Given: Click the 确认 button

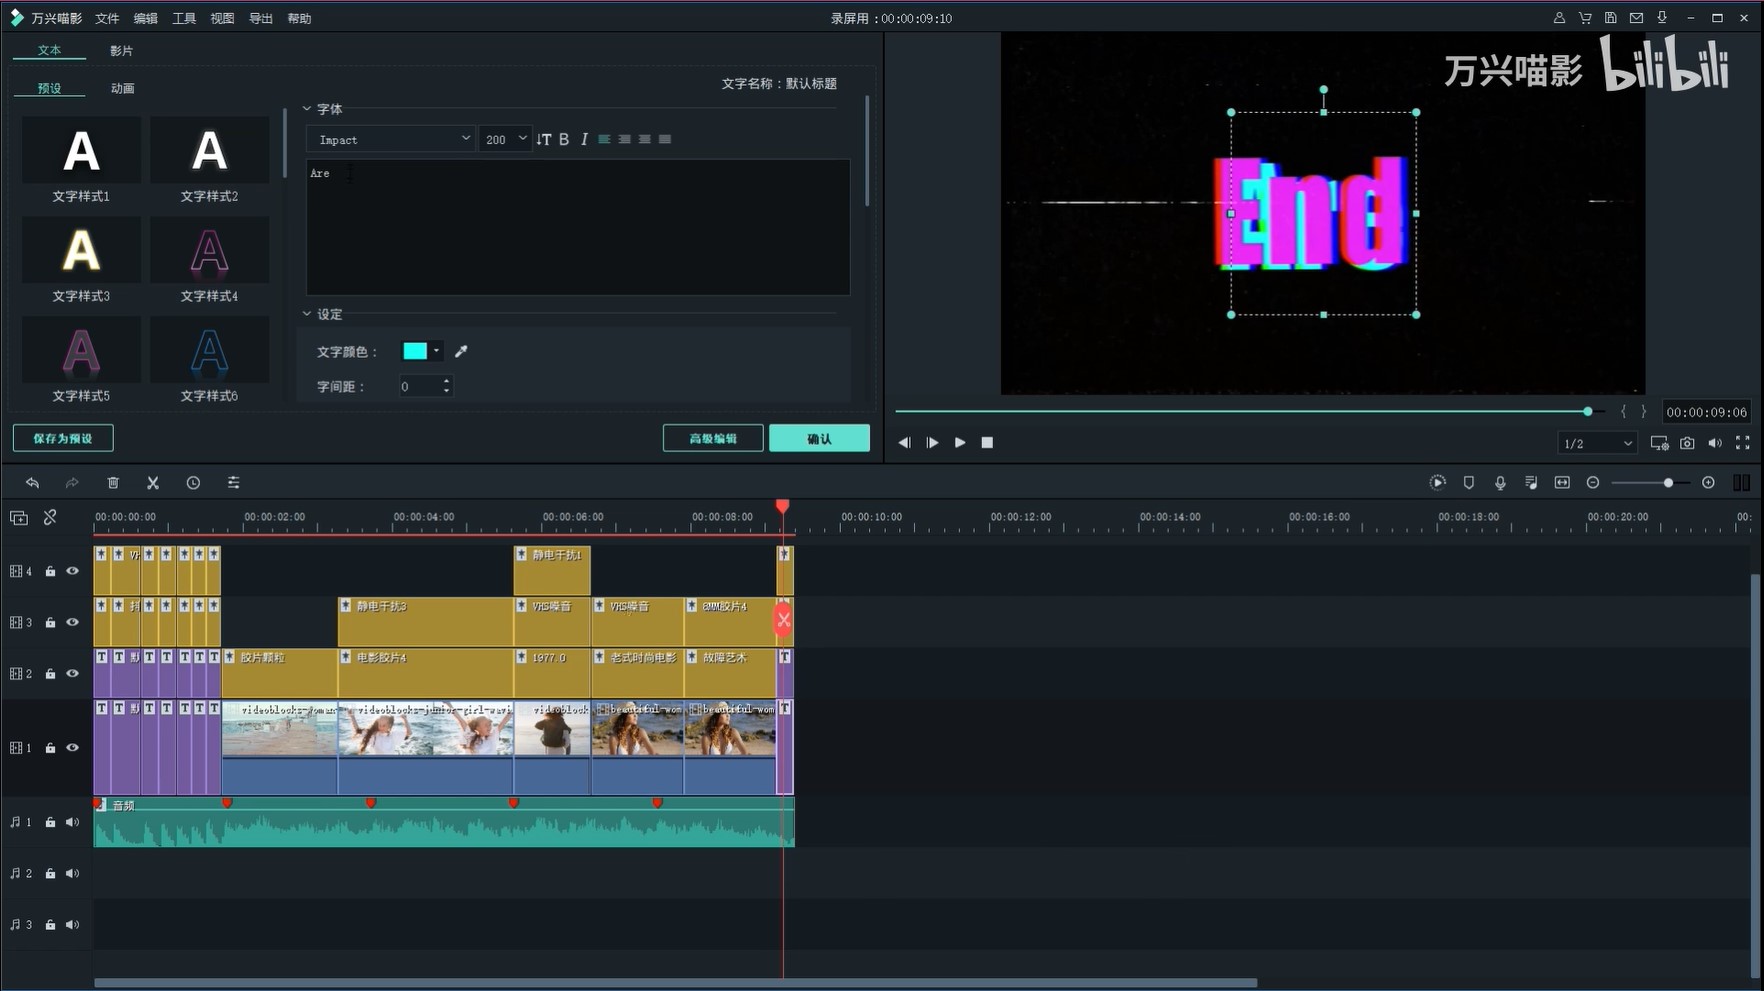Looking at the screenshot, I should pyautogui.click(x=819, y=438).
